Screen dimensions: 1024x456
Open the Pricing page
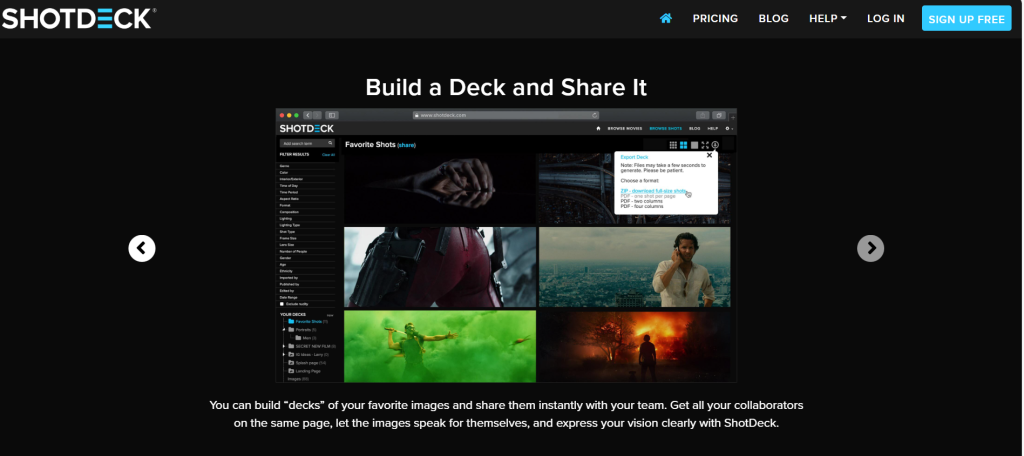[715, 18]
